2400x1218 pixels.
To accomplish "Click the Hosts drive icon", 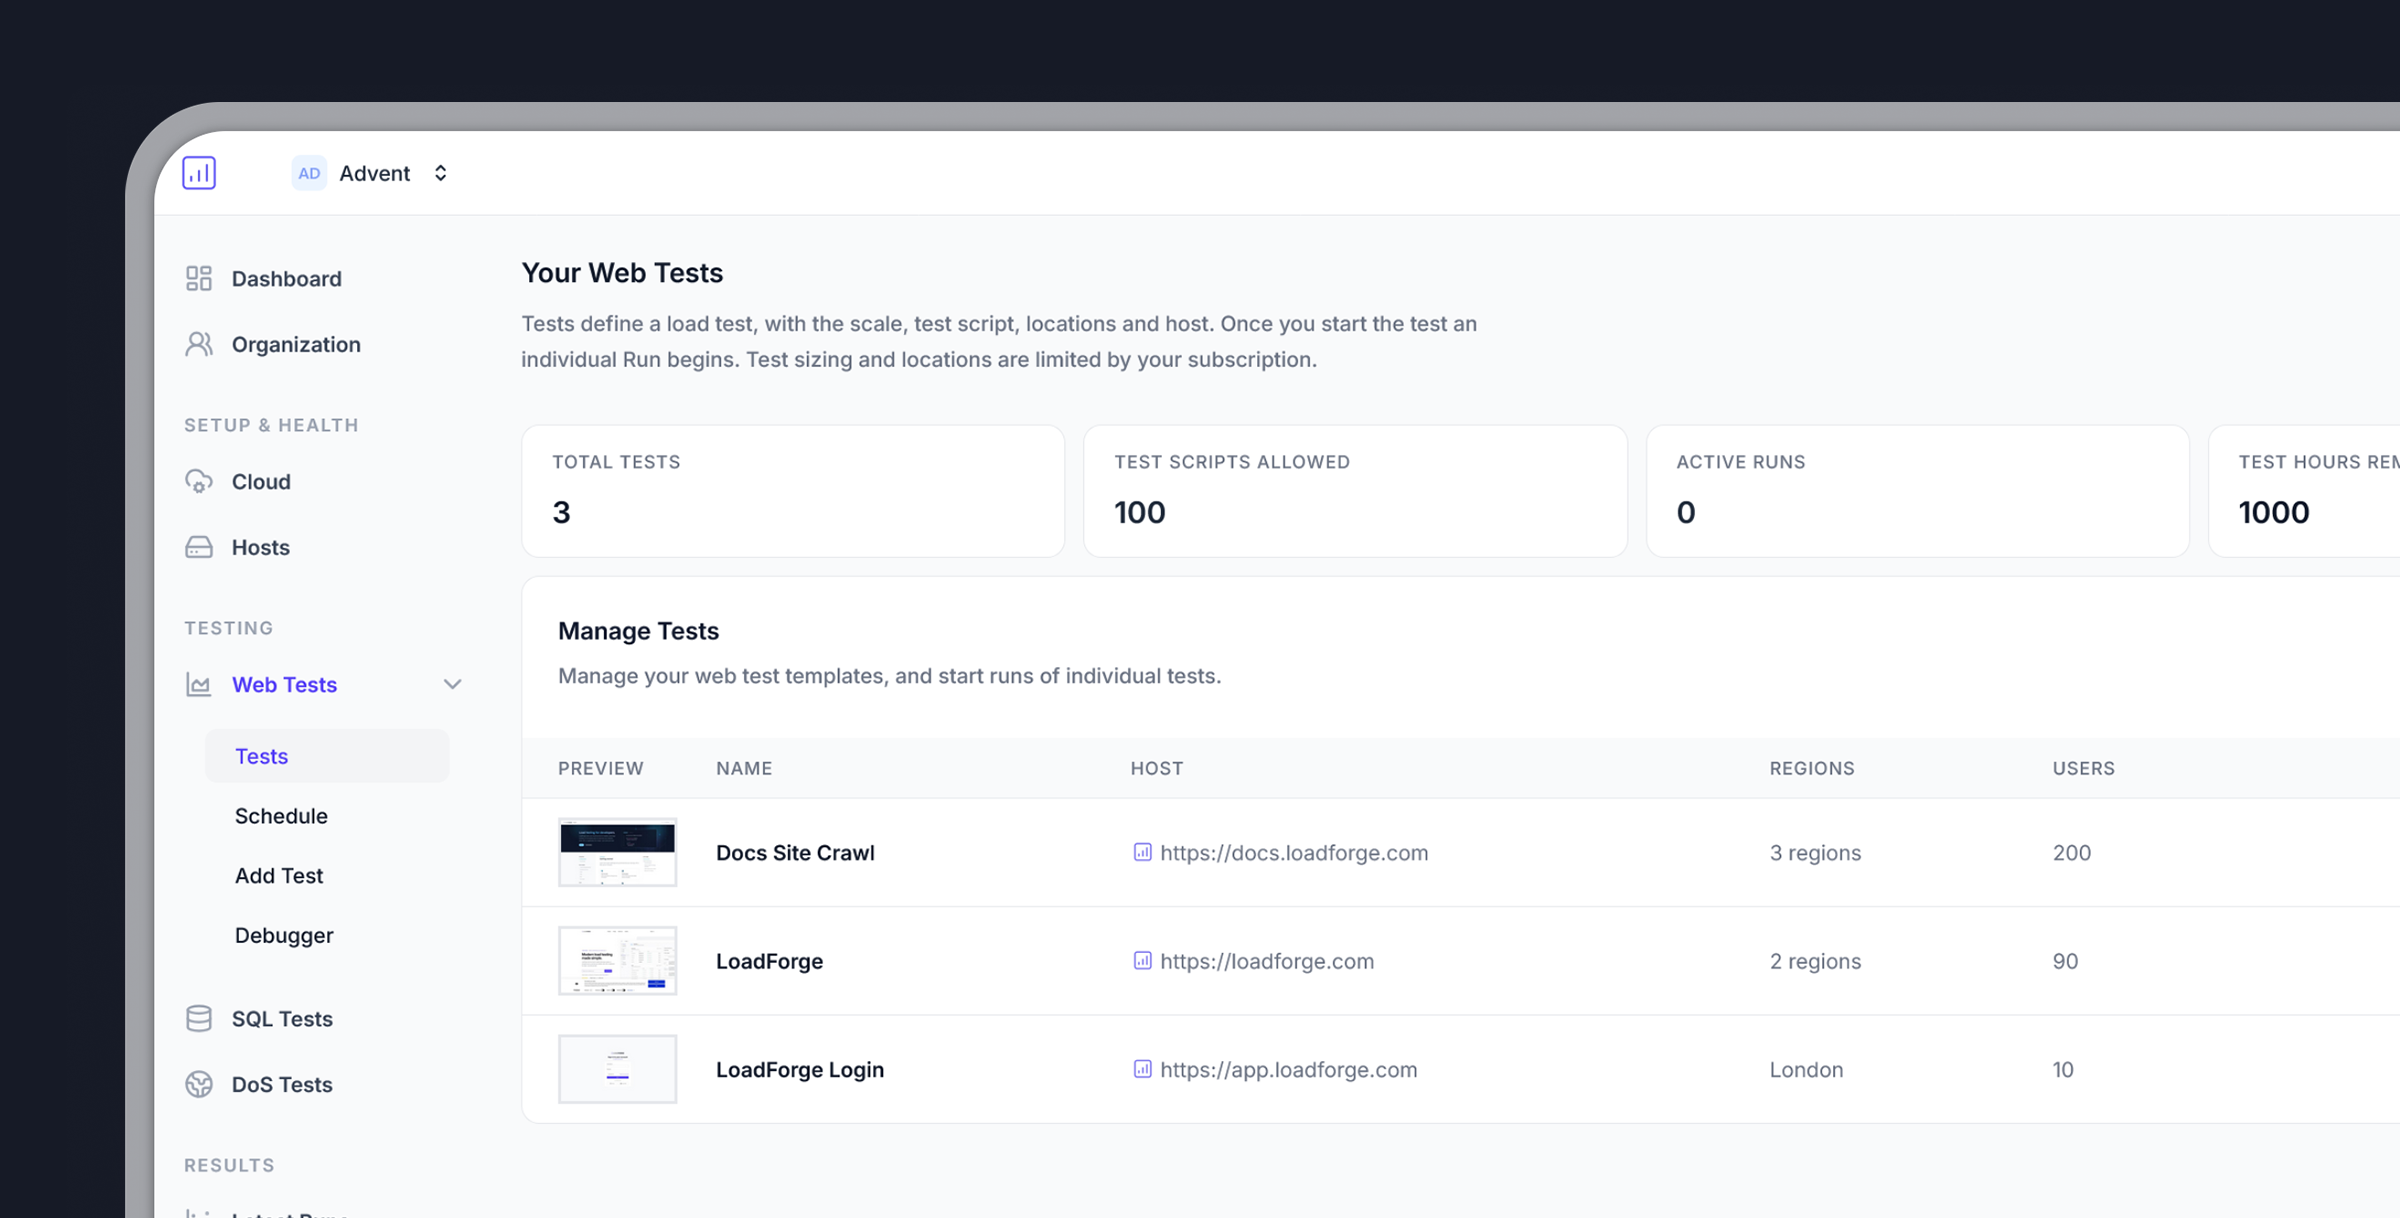I will [199, 547].
